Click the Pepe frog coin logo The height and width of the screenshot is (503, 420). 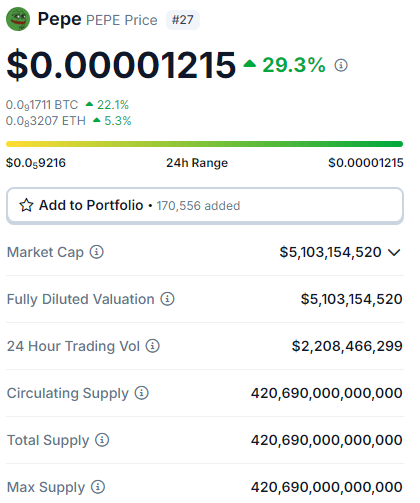point(18,19)
